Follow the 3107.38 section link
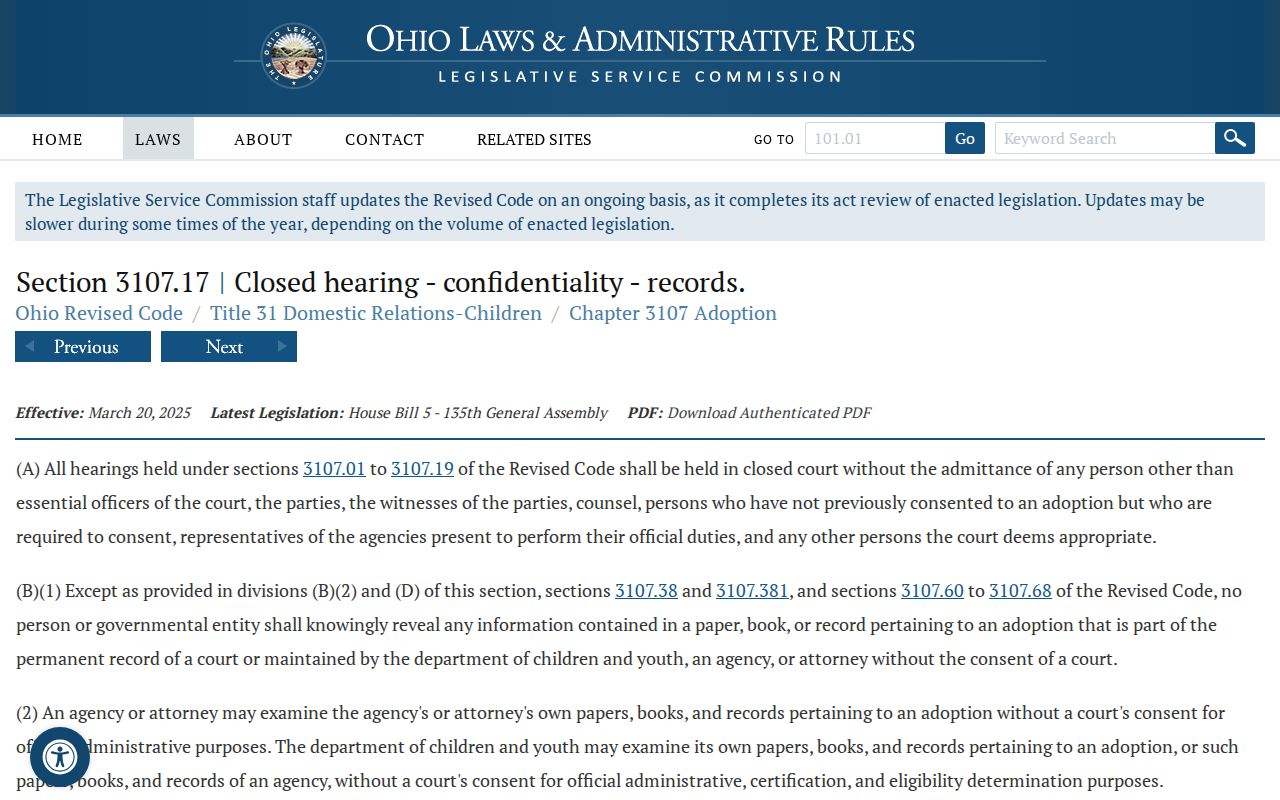The width and height of the screenshot is (1280, 800). click(646, 591)
